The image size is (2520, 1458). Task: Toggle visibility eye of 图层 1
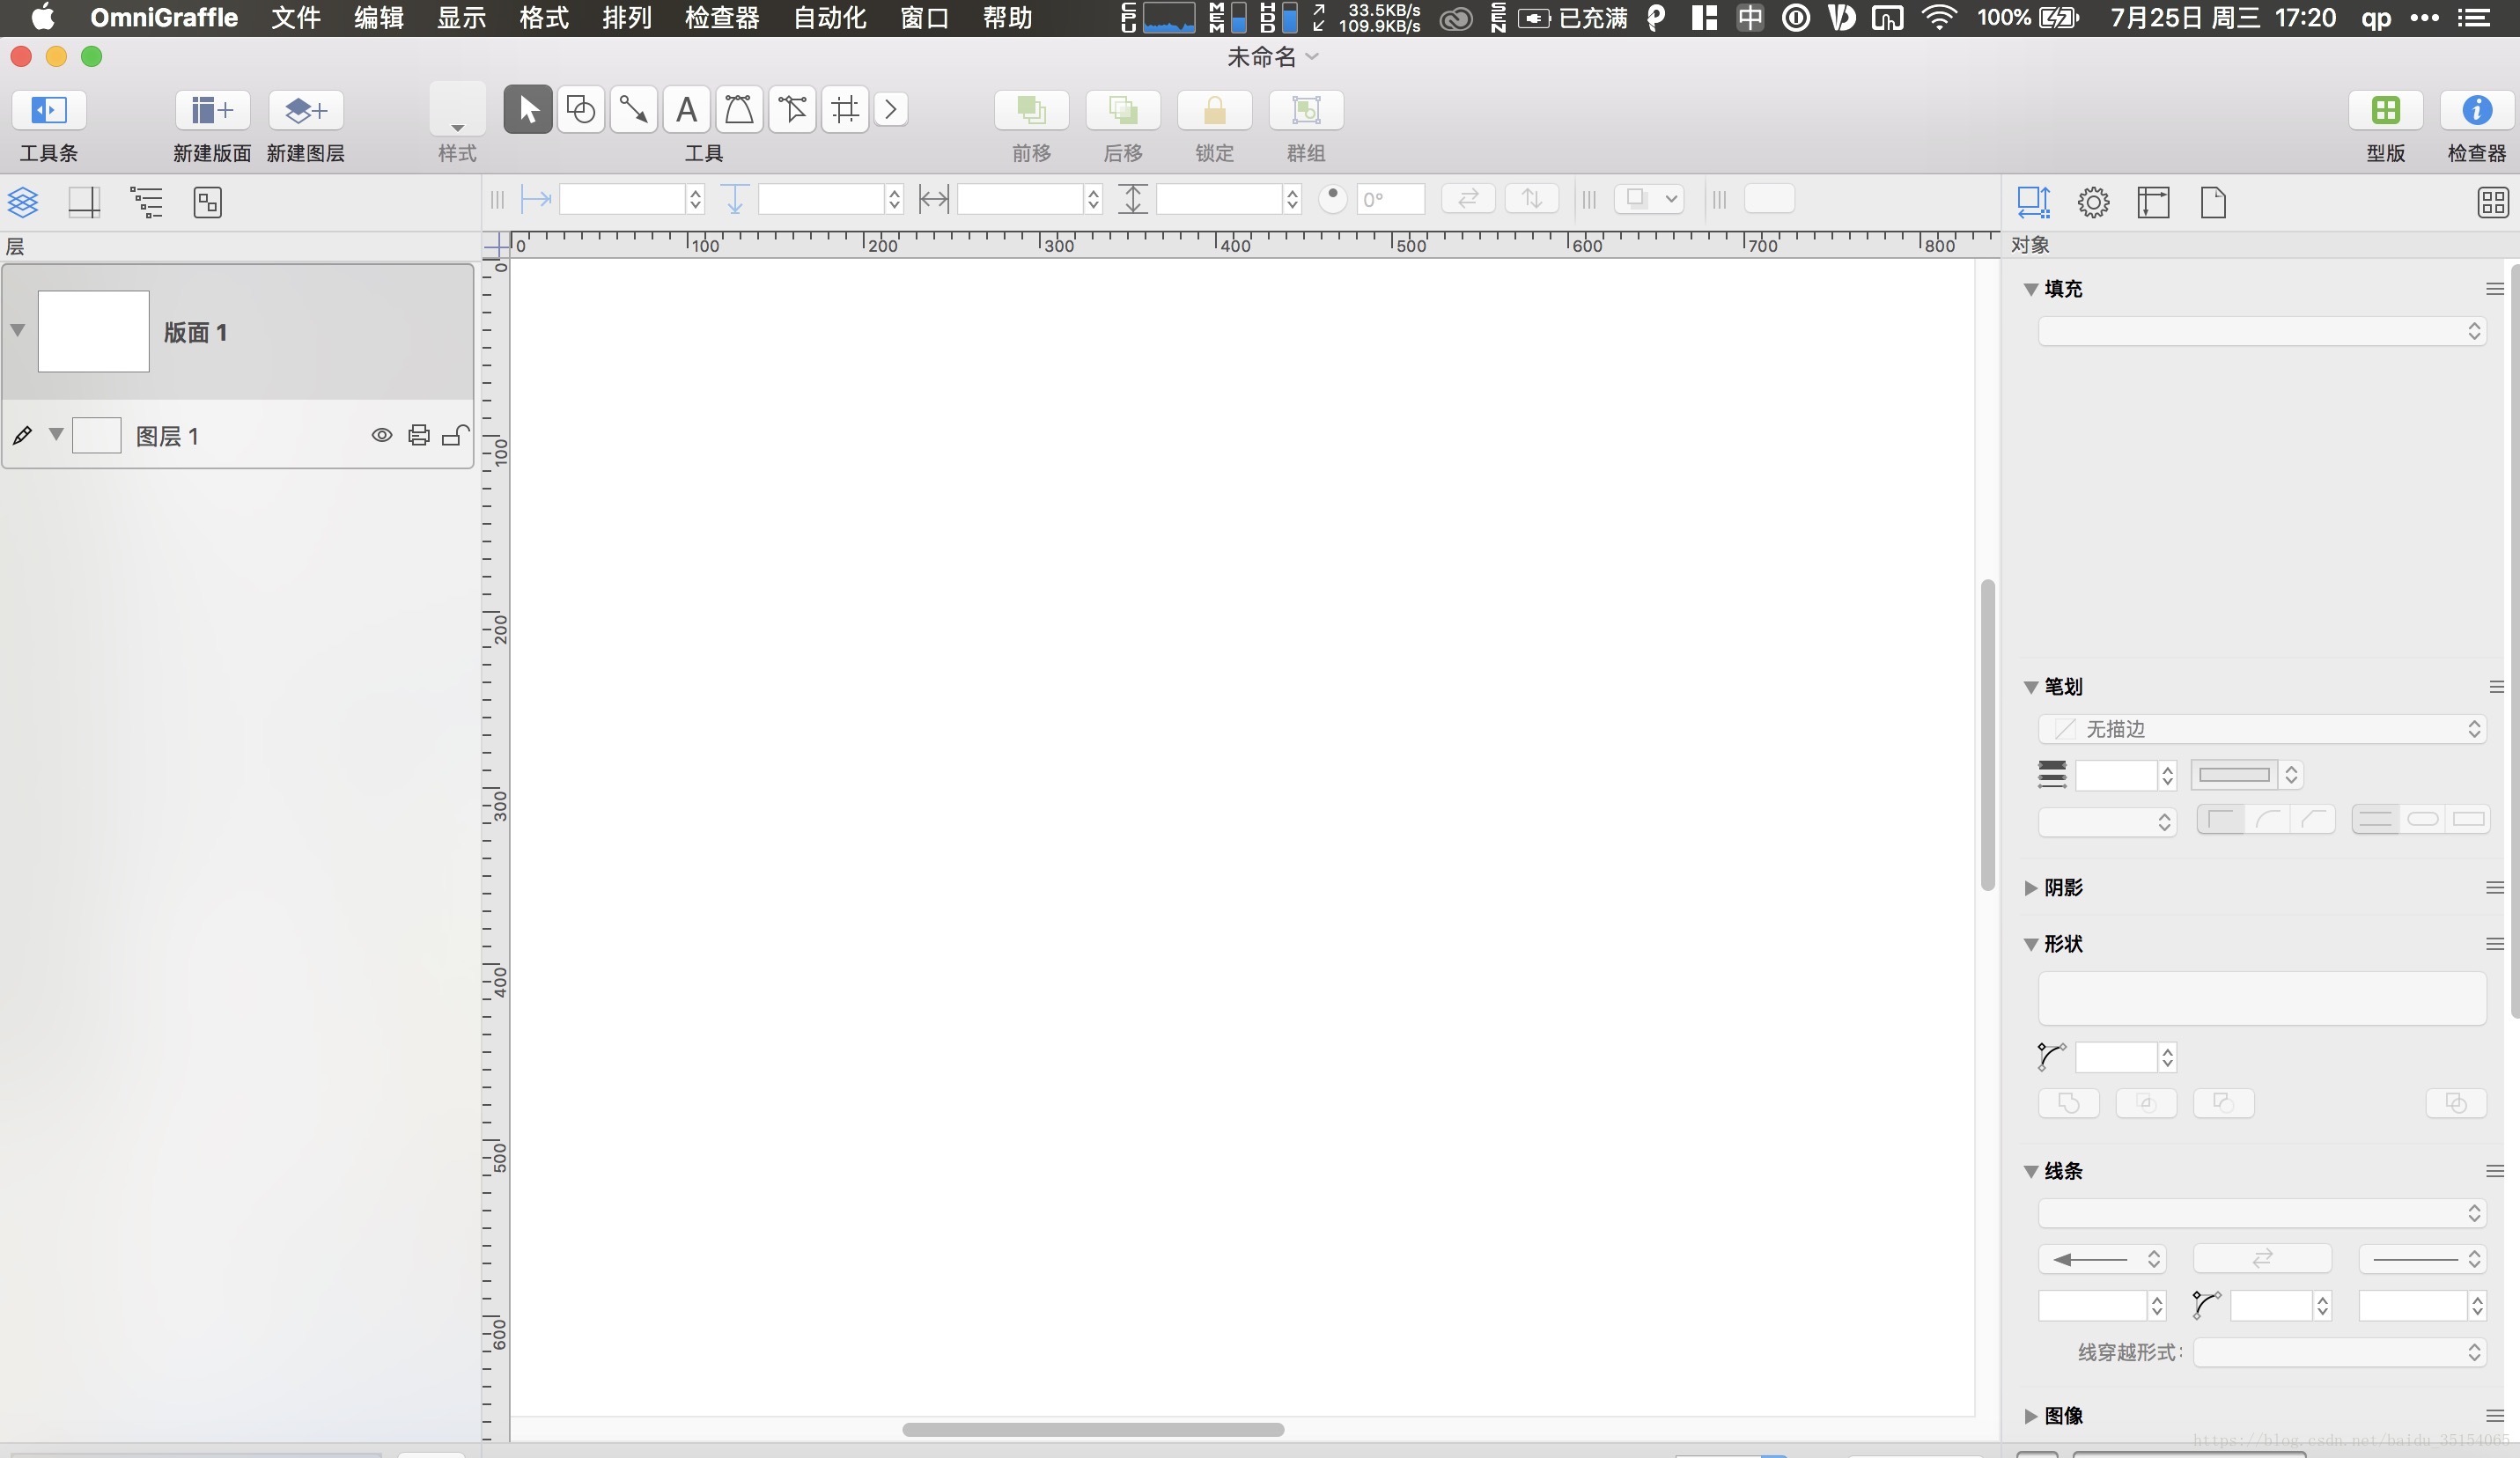click(381, 435)
